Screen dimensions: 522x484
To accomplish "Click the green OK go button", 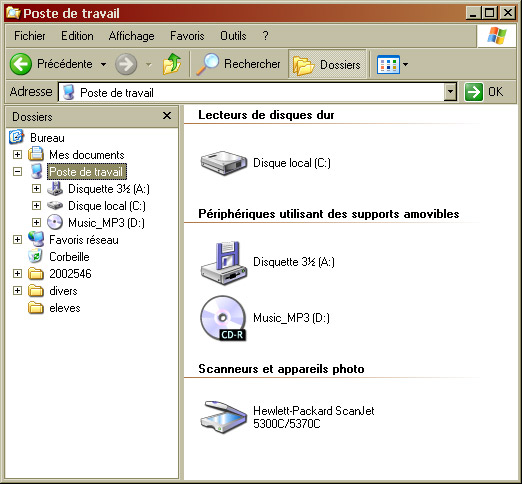I will pyautogui.click(x=484, y=92).
